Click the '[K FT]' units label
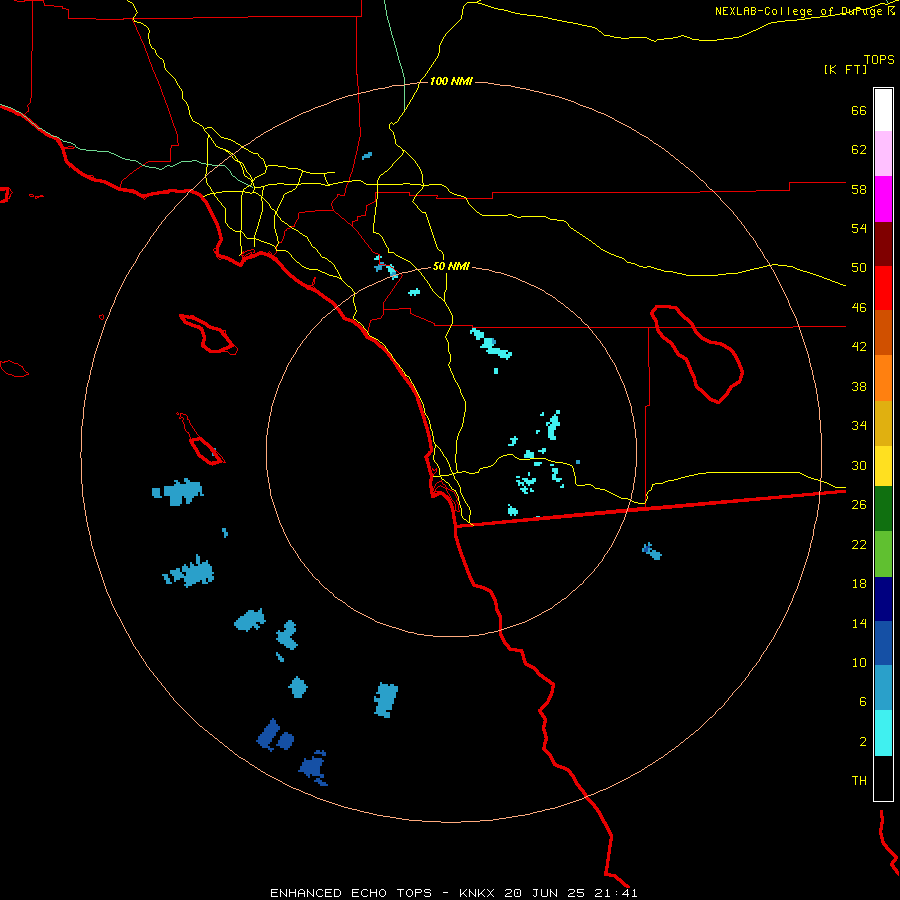The width and height of the screenshot is (900, 900). click(x=845, y=69)
